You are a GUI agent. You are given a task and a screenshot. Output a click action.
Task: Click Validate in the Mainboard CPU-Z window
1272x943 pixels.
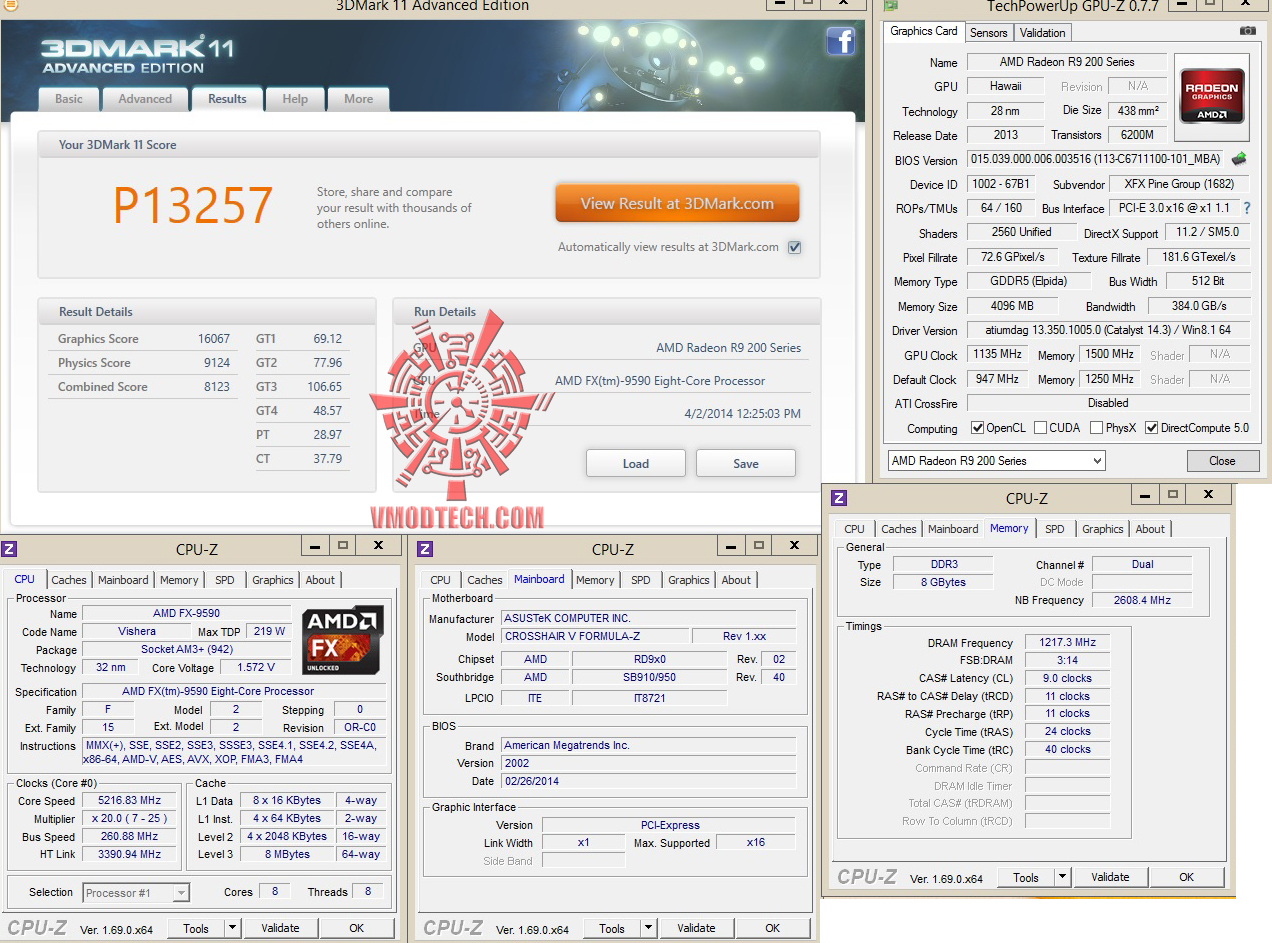click(696, 928)
